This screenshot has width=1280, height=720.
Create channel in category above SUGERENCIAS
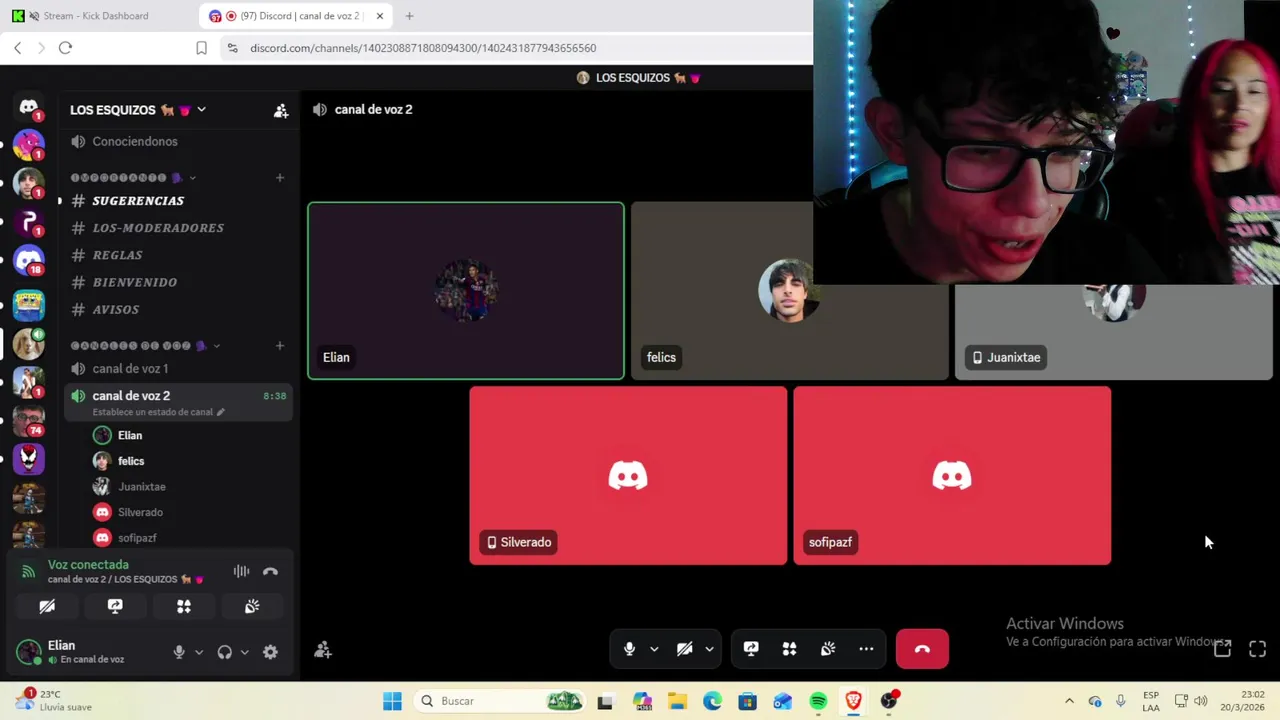pyautogui.click(x=280, y=178)
